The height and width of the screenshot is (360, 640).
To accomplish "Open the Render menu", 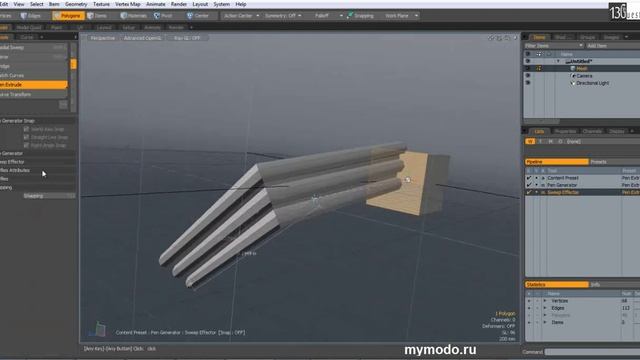I will click(x=179, y=4).
